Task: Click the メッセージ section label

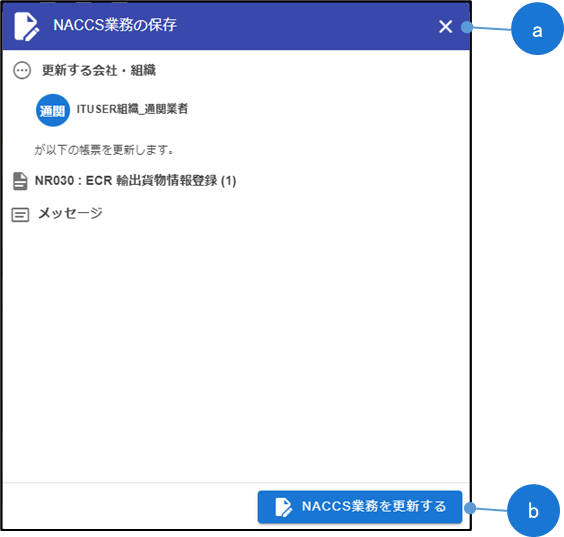Action: tap(70, 213)
